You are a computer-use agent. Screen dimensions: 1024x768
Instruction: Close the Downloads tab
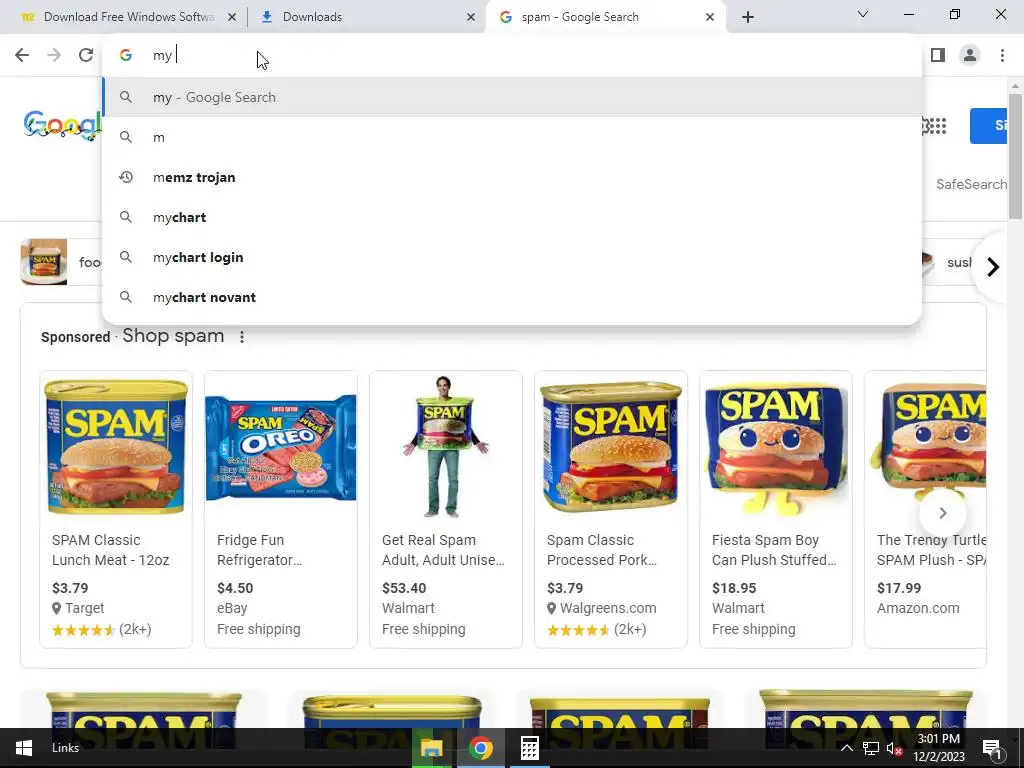(x=471, y=17)
